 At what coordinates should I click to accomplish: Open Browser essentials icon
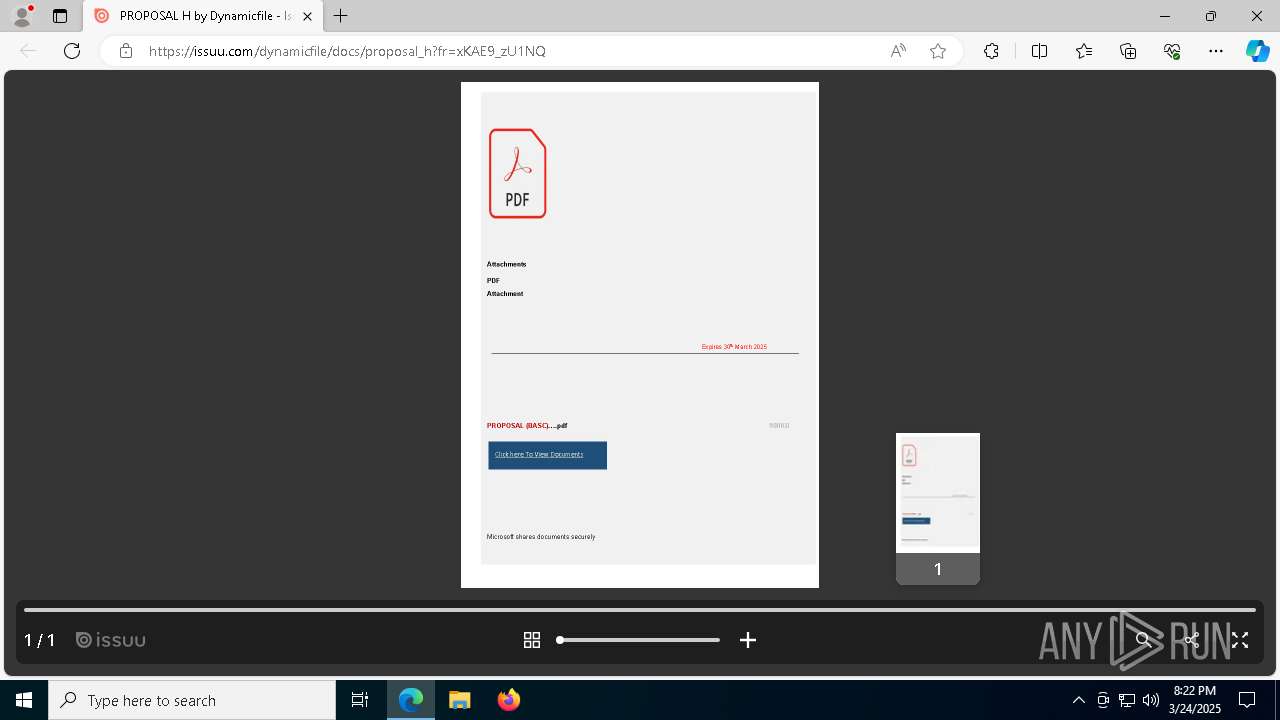coord(1172,51)
